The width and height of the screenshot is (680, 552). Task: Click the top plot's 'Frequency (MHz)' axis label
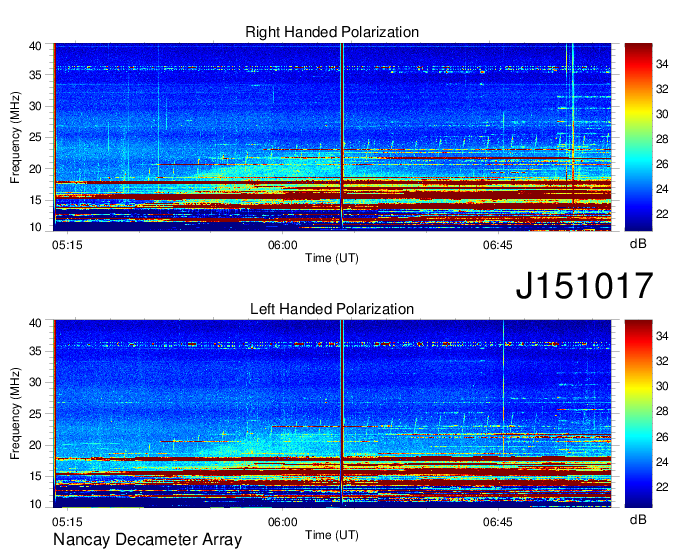coord(15,137)
